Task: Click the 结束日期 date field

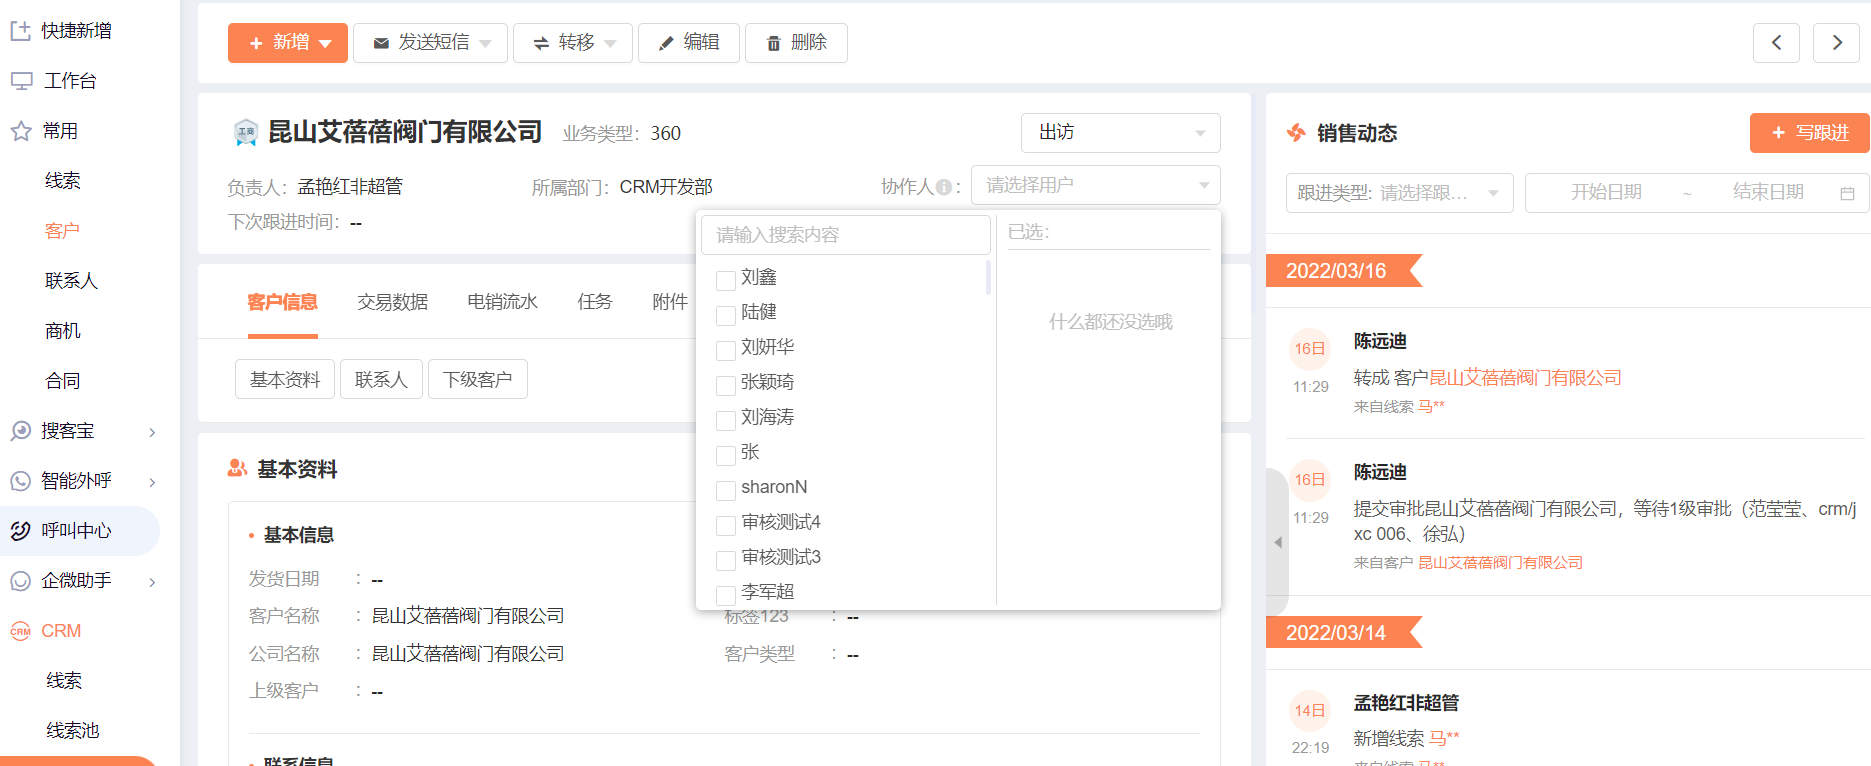Action: point(1768,193)
